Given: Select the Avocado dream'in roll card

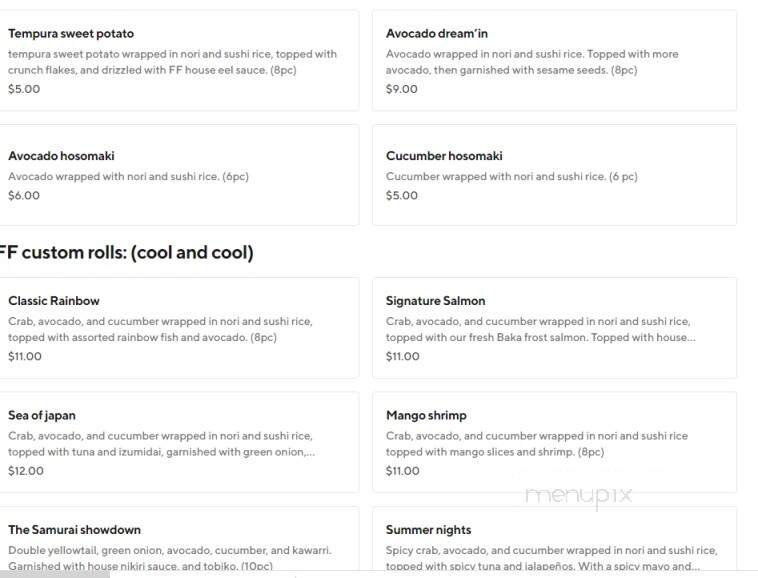Looking at the screenshot, I should pyautogui.click(x=554, y=60).
